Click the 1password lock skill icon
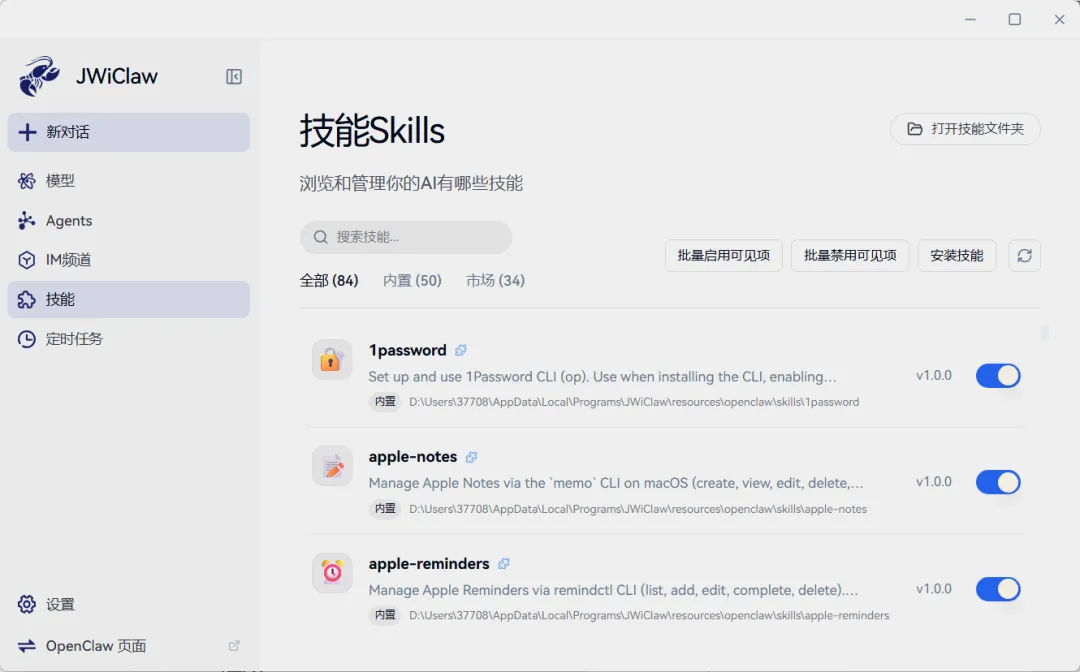Screen dimensions: 1080x672 pos(332,360)
